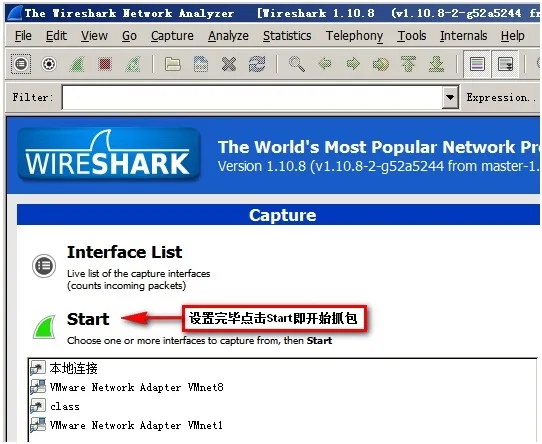Viewport: 542px width, 444px height.
Task: Reload the capture file icon
Action: tap(257, 64)
